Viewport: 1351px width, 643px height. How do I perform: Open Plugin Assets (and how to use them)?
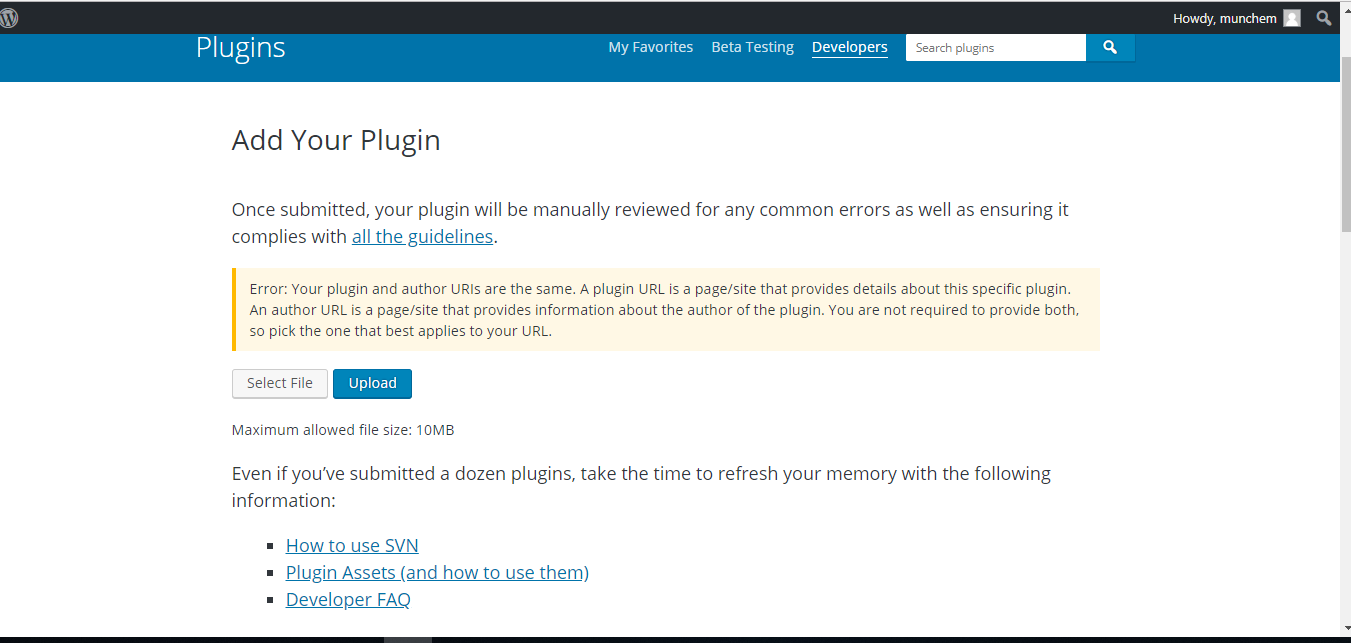point(437,572)
